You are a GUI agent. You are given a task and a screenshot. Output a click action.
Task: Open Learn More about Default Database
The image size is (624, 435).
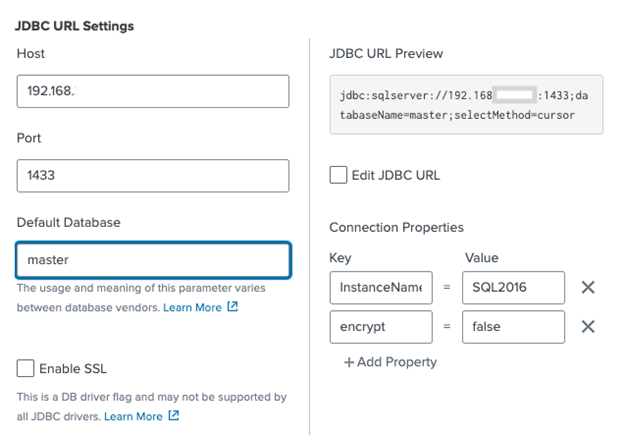point(192,307)
